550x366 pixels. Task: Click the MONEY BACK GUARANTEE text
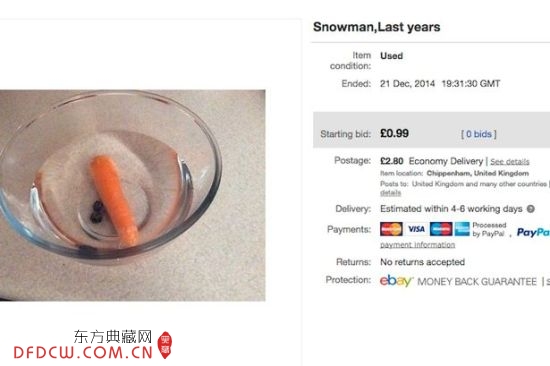pos(477,281)
